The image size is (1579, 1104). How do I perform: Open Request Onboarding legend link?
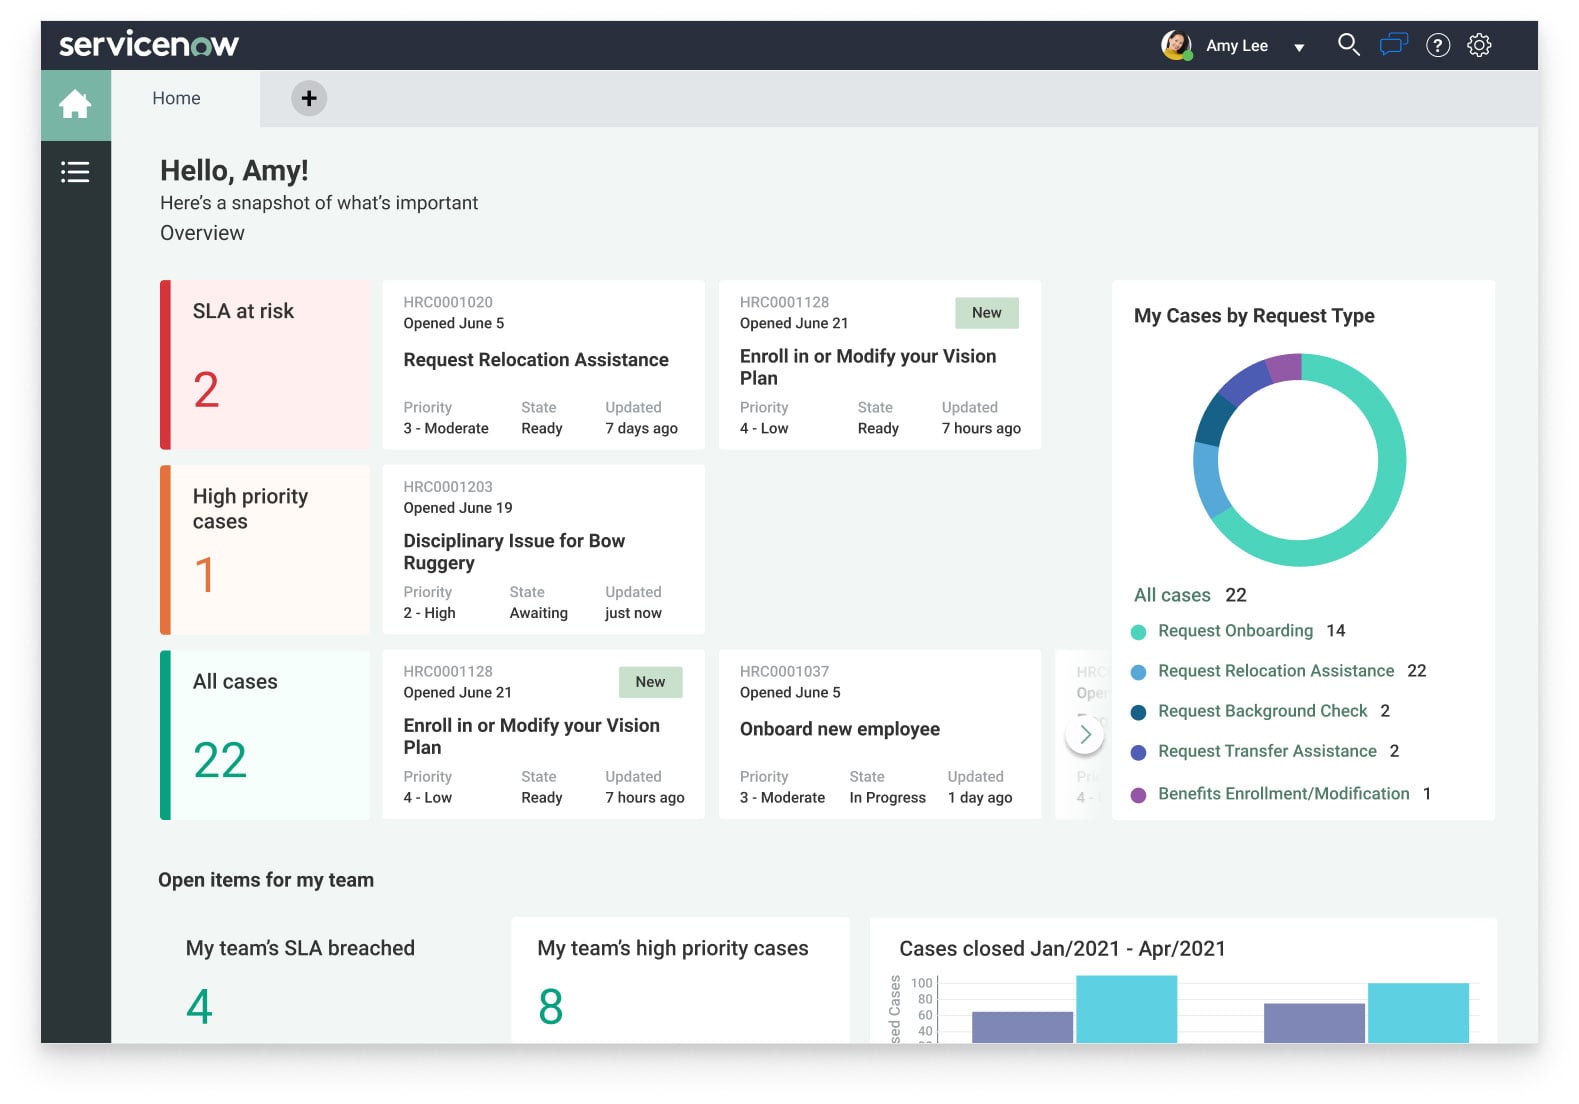[x=1235, y=631]
